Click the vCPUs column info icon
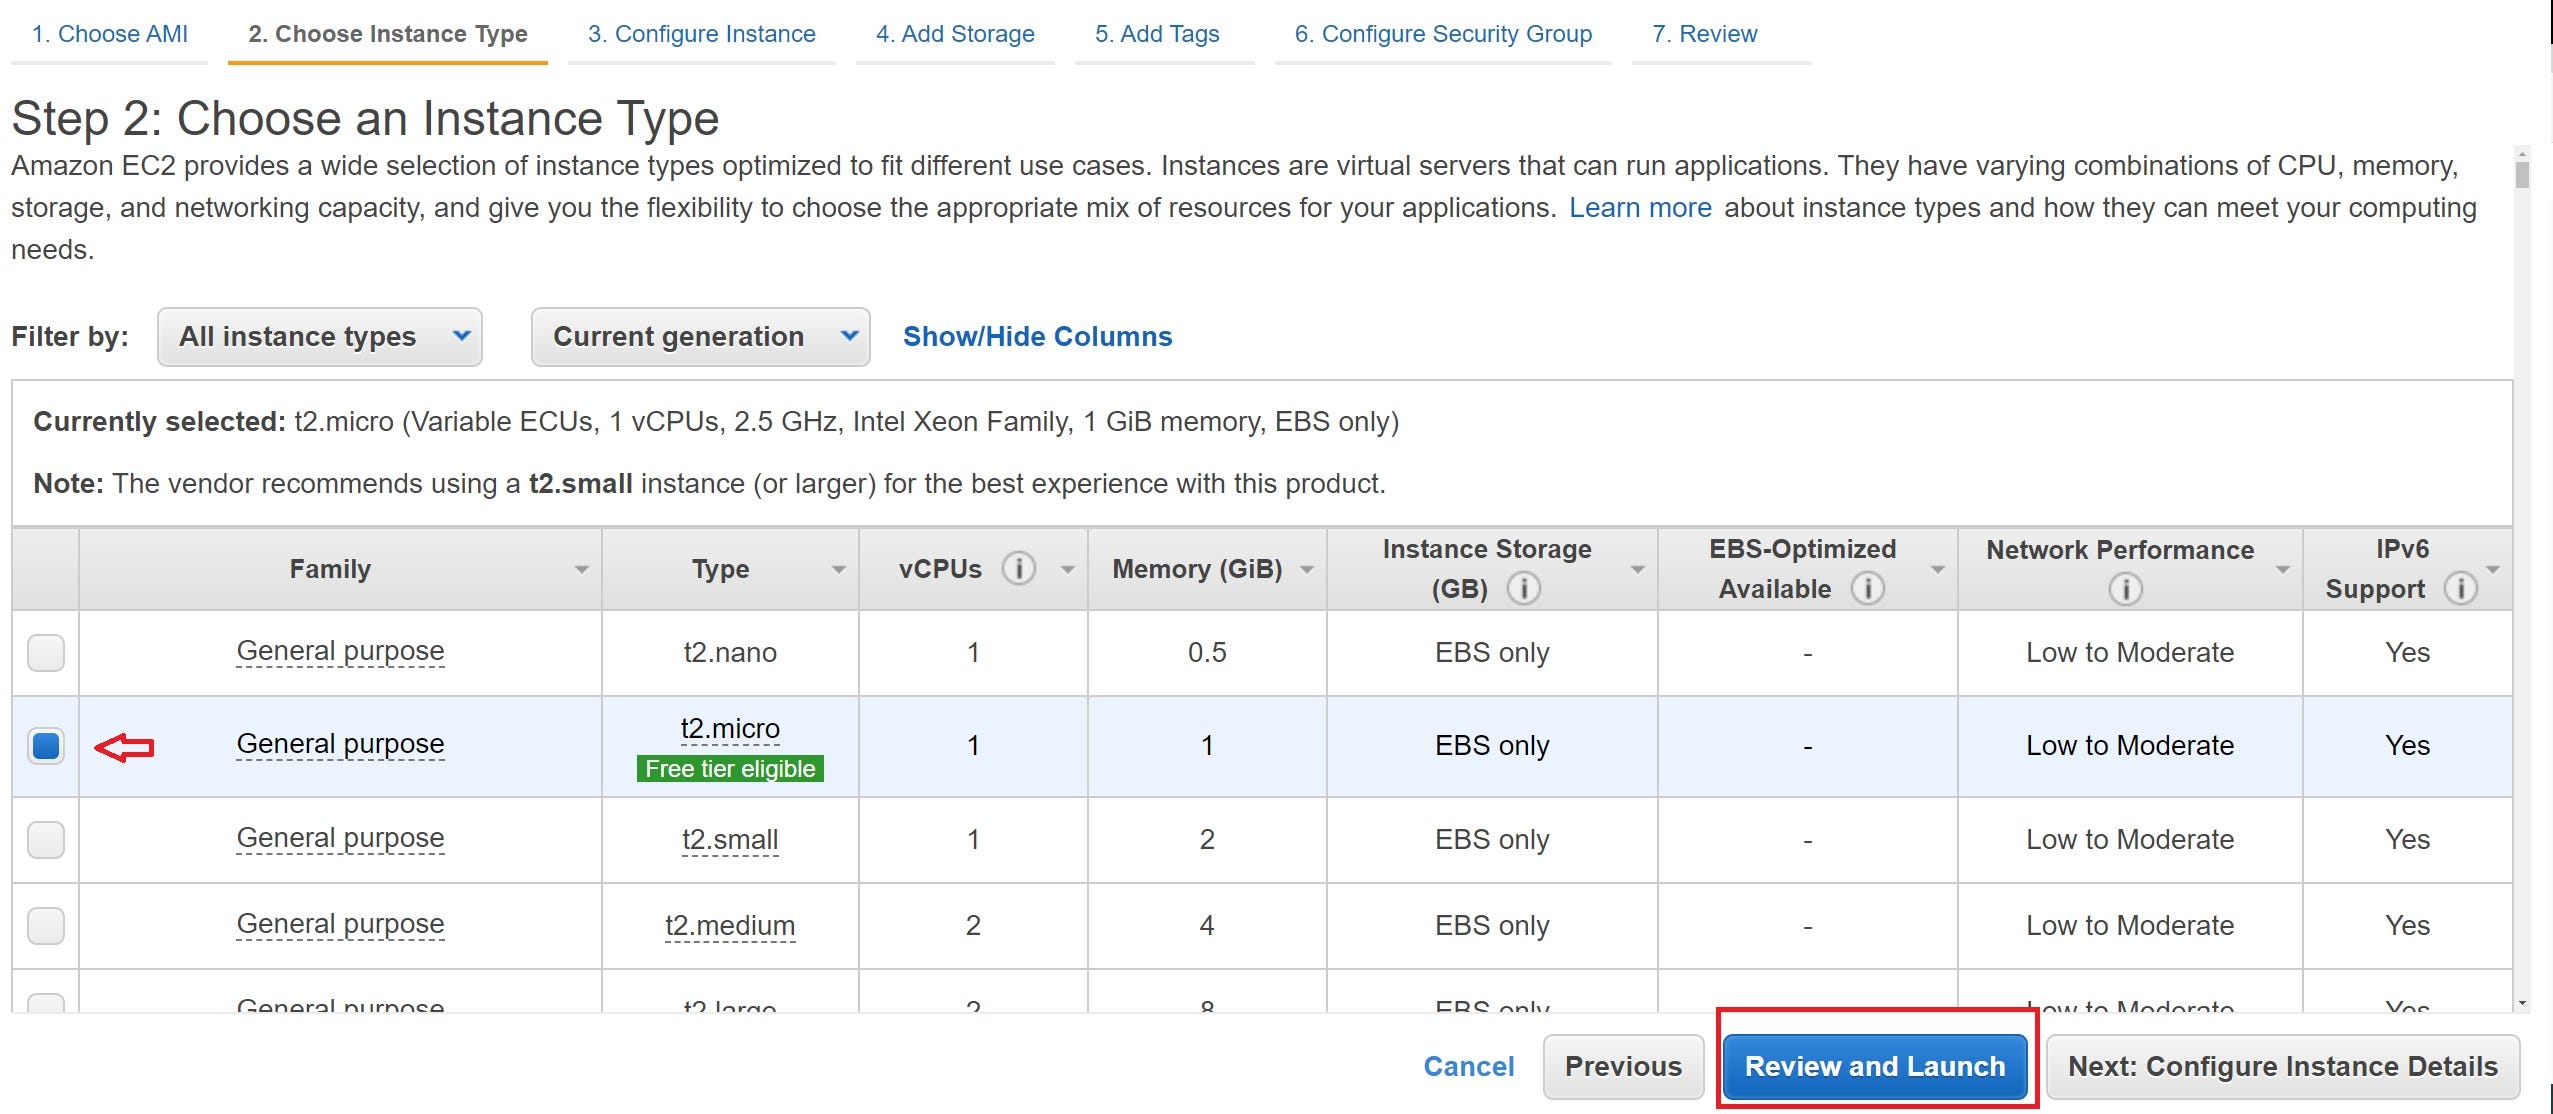This screenshot has width=2553, height=1114. click(1018, 569)
